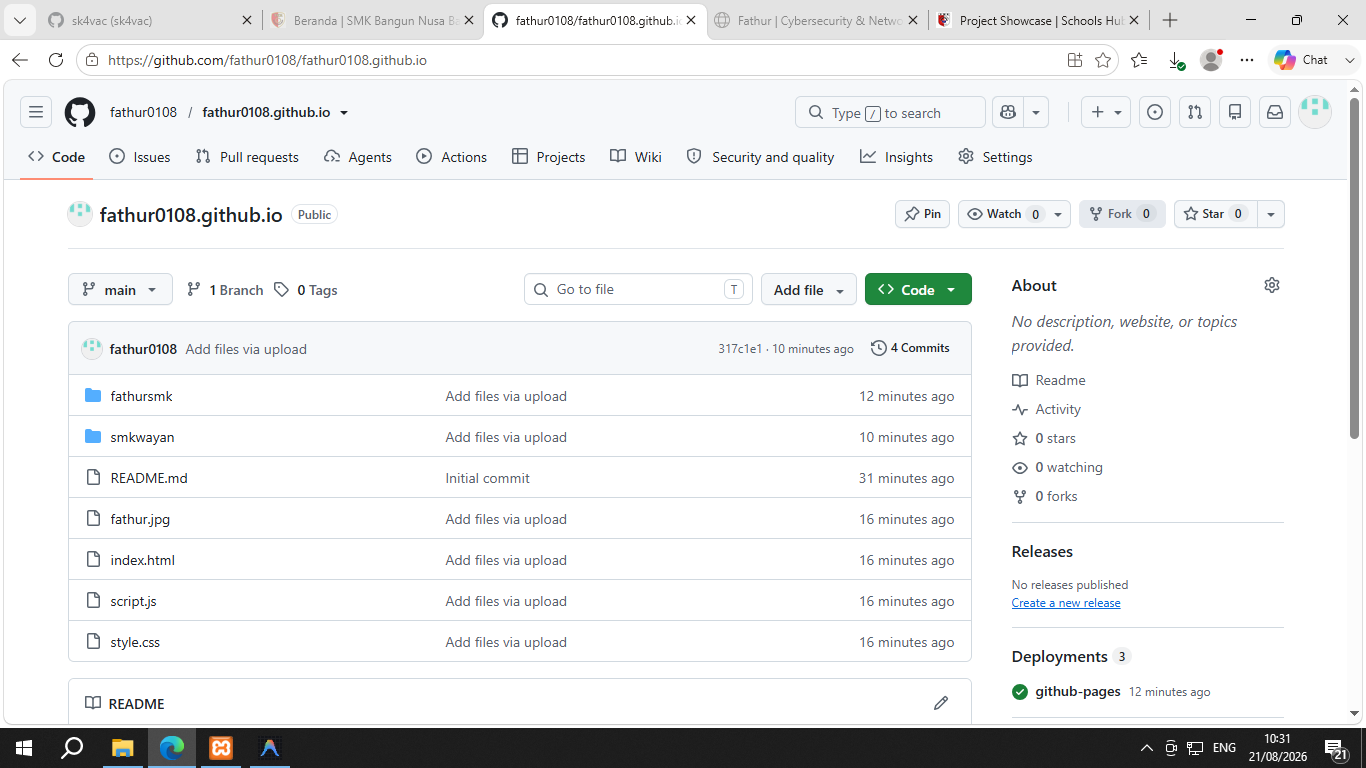Screen dimensions: 1366x768
Task: Expand the Add file dropdown
Action: click(x=809, y=290)
